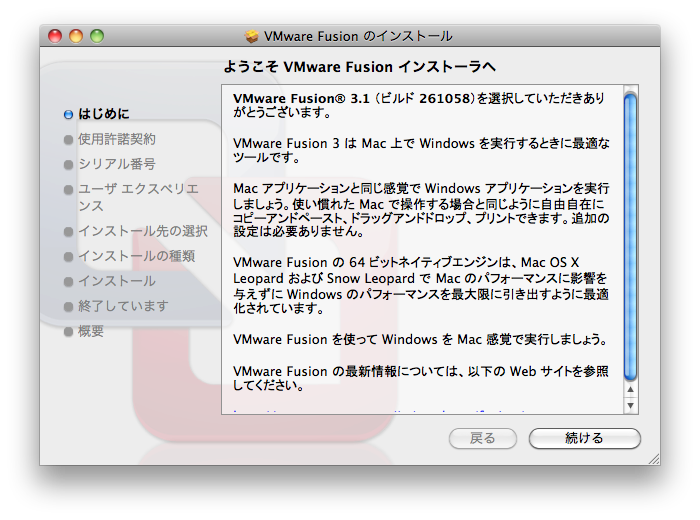This screenshot has width=700, height=520.
Task: Click the package icon in title bar
Action: (252, 36)
